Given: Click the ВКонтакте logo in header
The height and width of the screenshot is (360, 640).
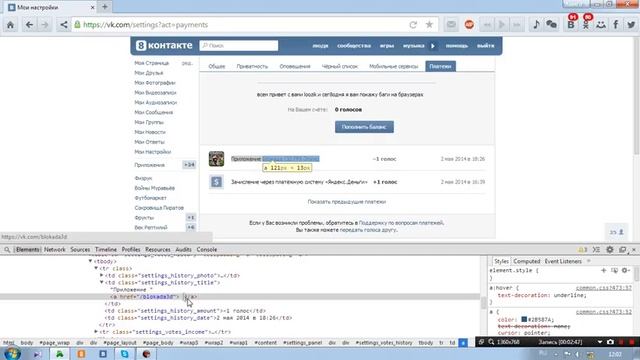Looking at the screenshot, I should tap(164, 45).
